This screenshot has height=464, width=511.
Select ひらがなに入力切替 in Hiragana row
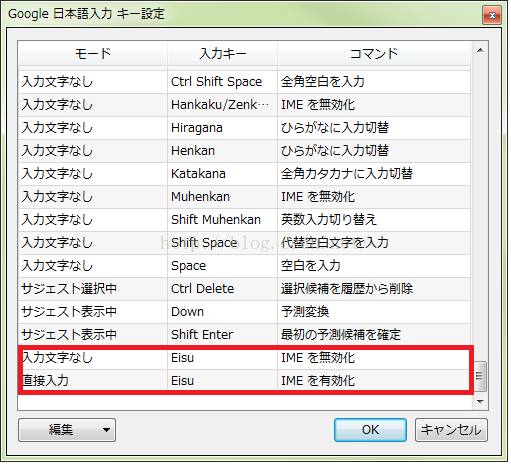(x=375, y=128)
